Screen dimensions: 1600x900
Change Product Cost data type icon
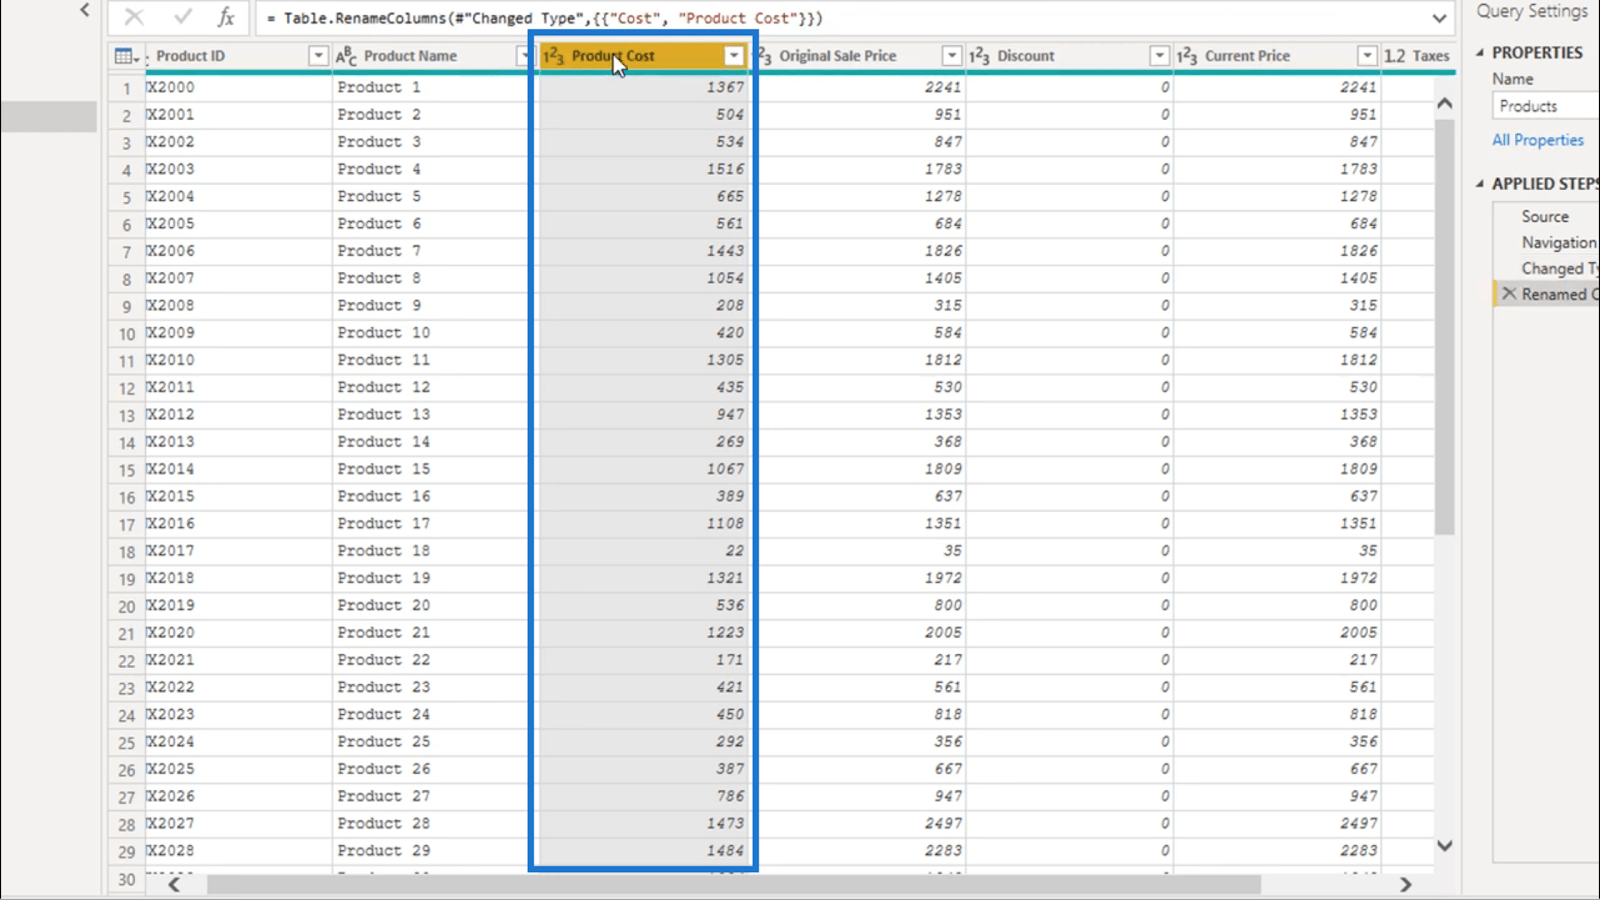(553, 56)
